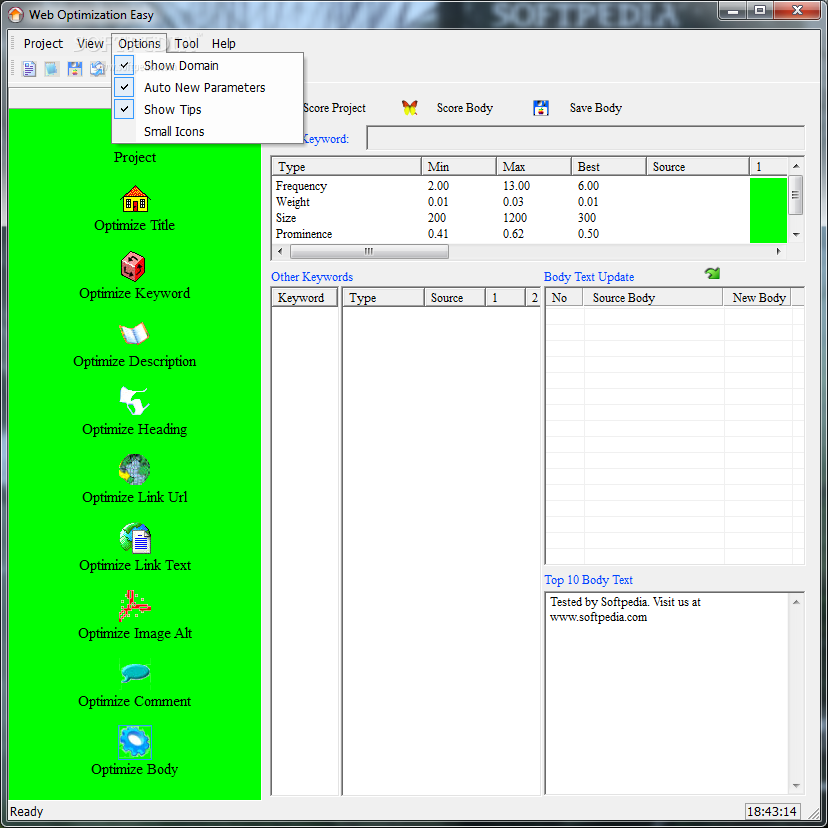This screenshot has height=828, width=828.
Task: Click the Best column header
Action: point(609,166)
